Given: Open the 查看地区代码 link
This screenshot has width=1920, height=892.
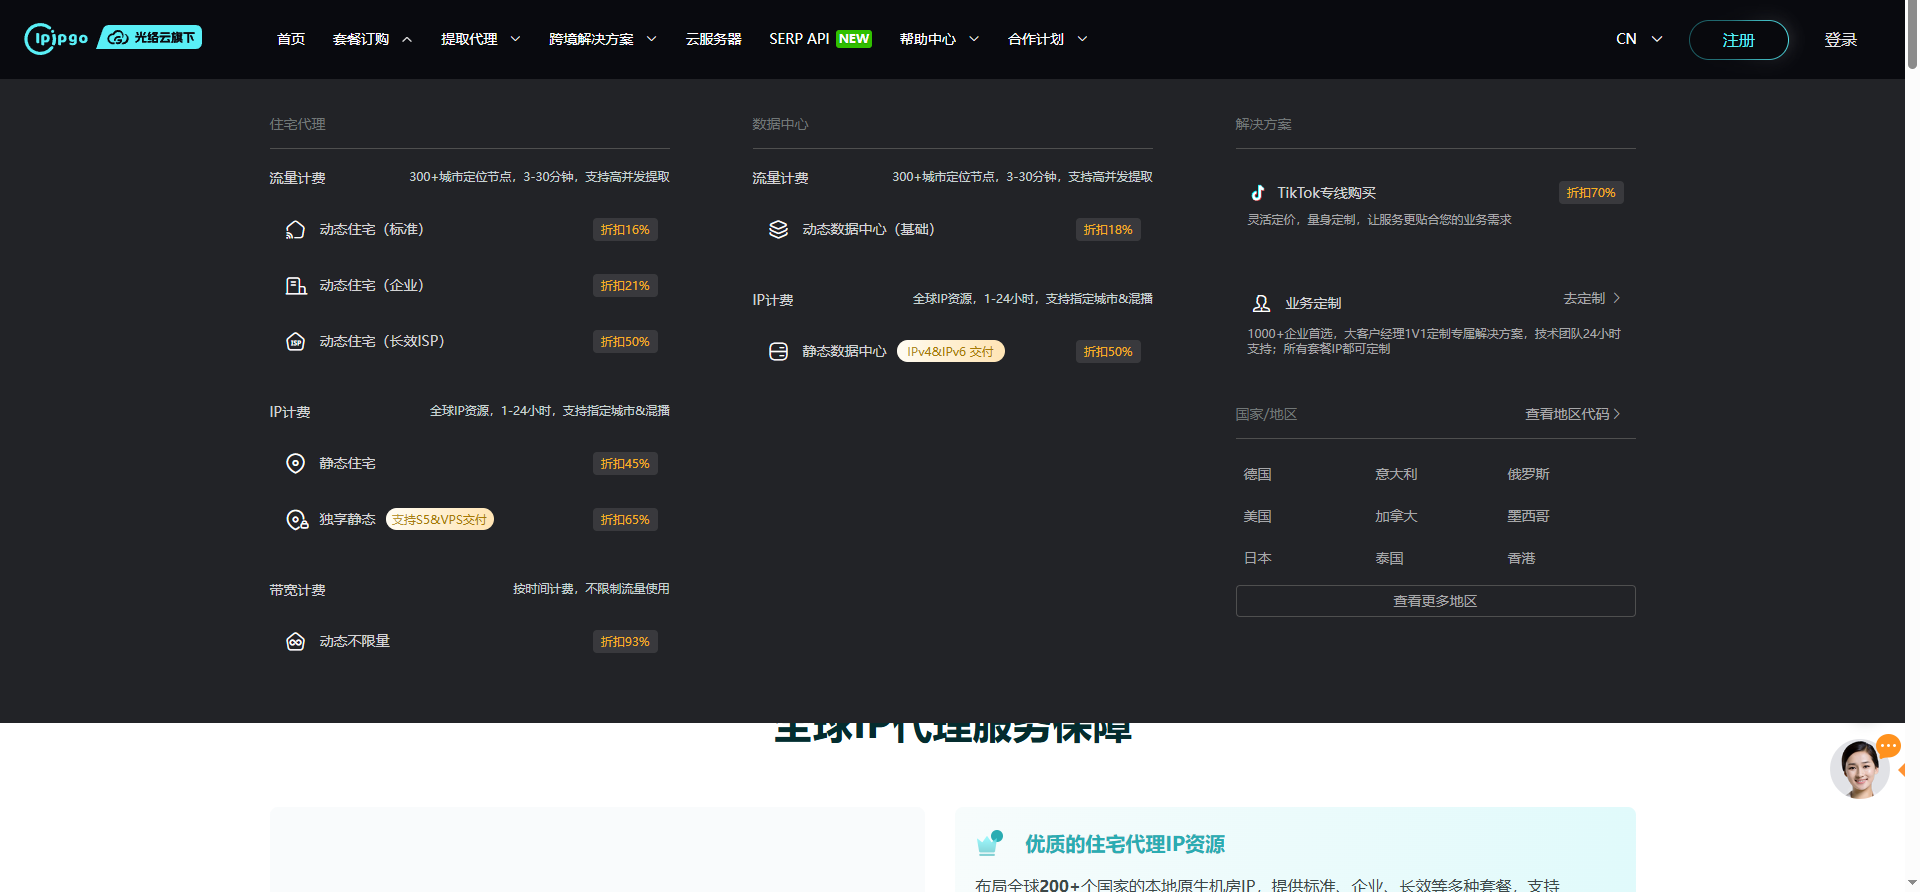Looking at the screenshot, I should pyautogui.click(x=1571, y=414).
